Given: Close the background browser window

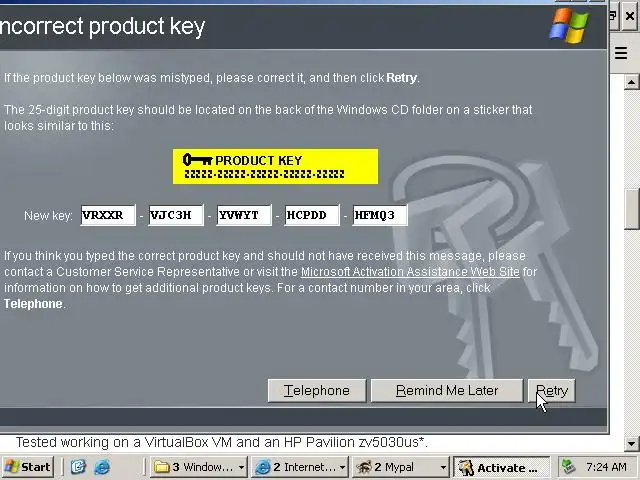Looking at the screenshot, I should 629,16.
